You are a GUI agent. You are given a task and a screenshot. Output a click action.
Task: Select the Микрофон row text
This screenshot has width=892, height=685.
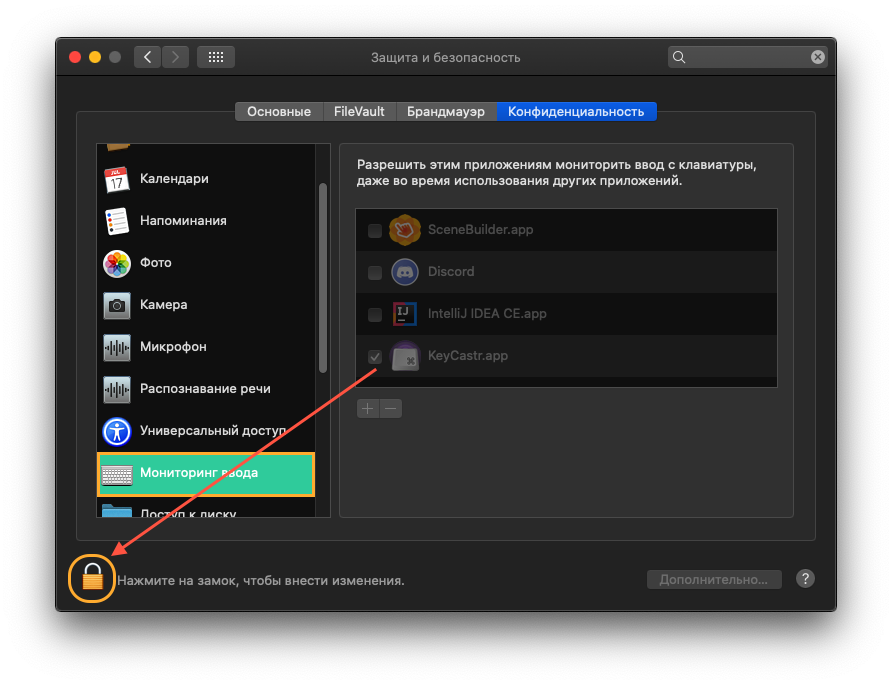[174, 347]
